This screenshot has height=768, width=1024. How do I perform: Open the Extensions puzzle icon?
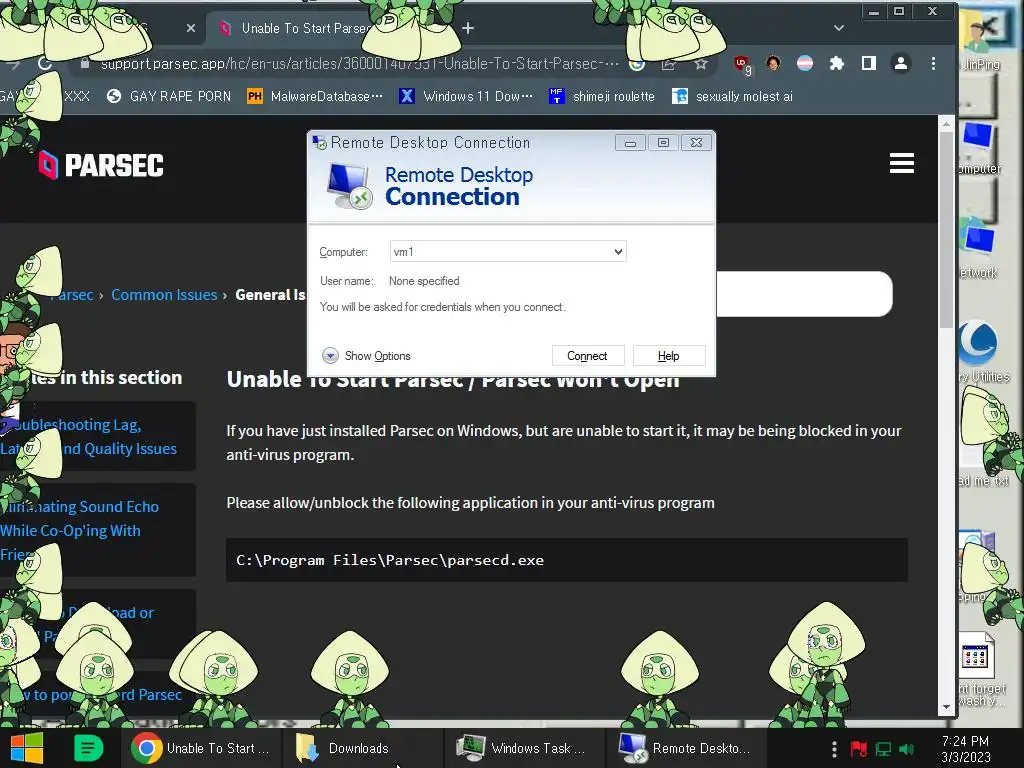[x=837, y=63]
